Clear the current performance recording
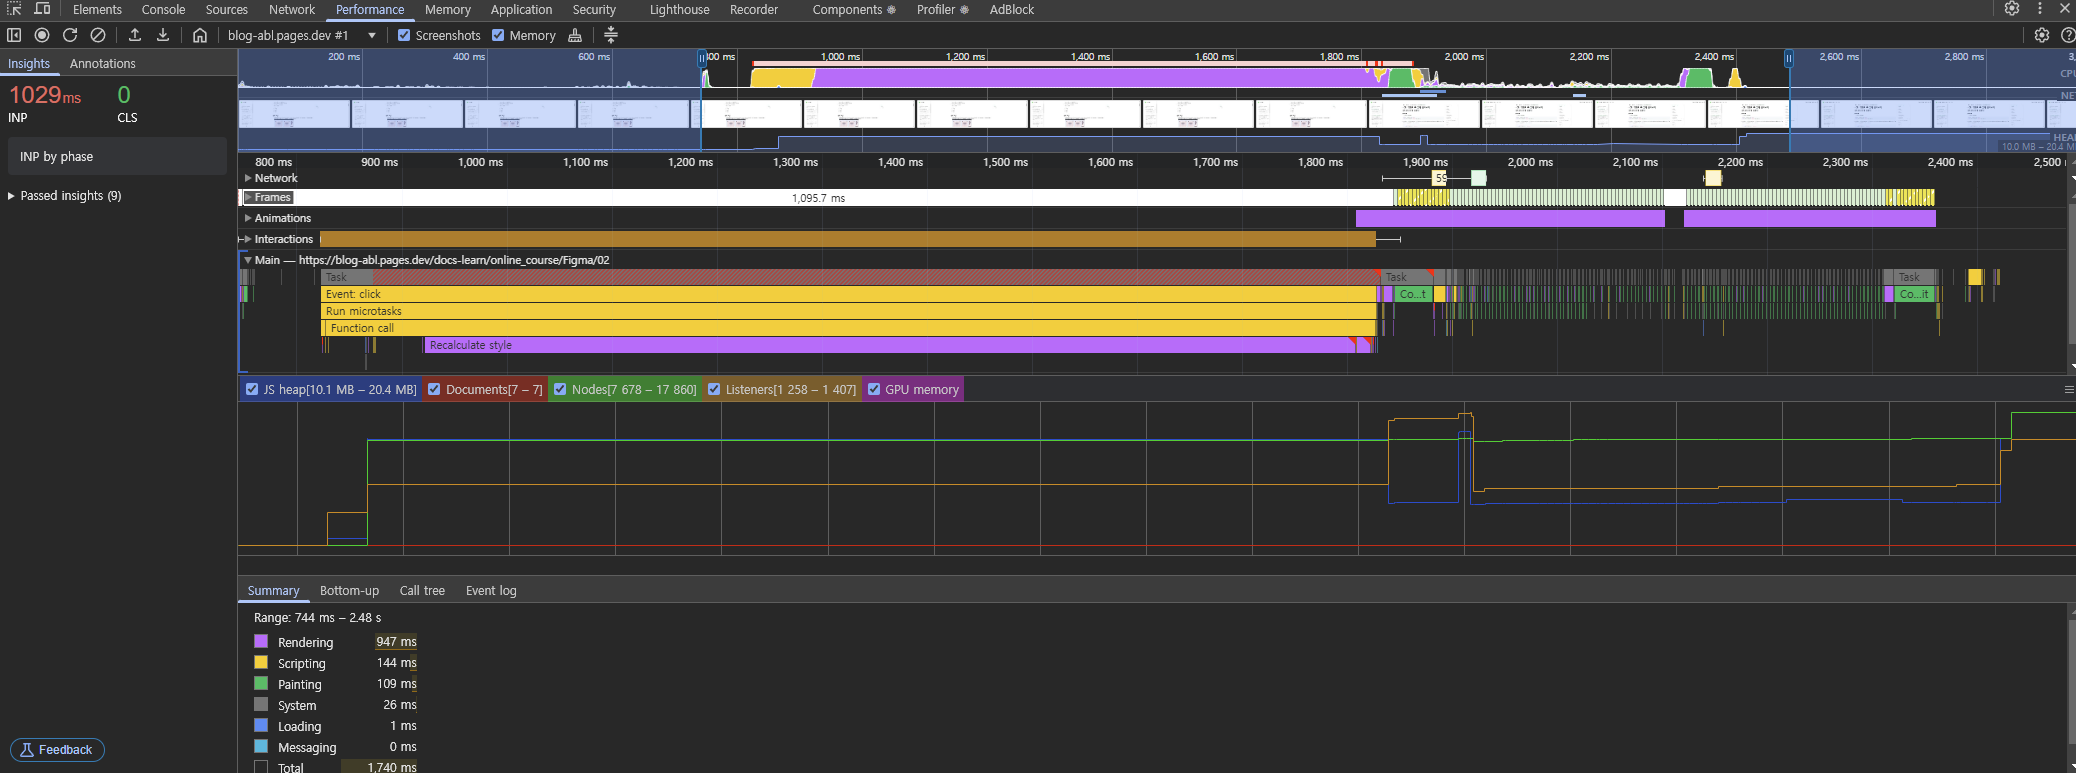Viewport: 2076px width, 773px height. click(98, 35)
